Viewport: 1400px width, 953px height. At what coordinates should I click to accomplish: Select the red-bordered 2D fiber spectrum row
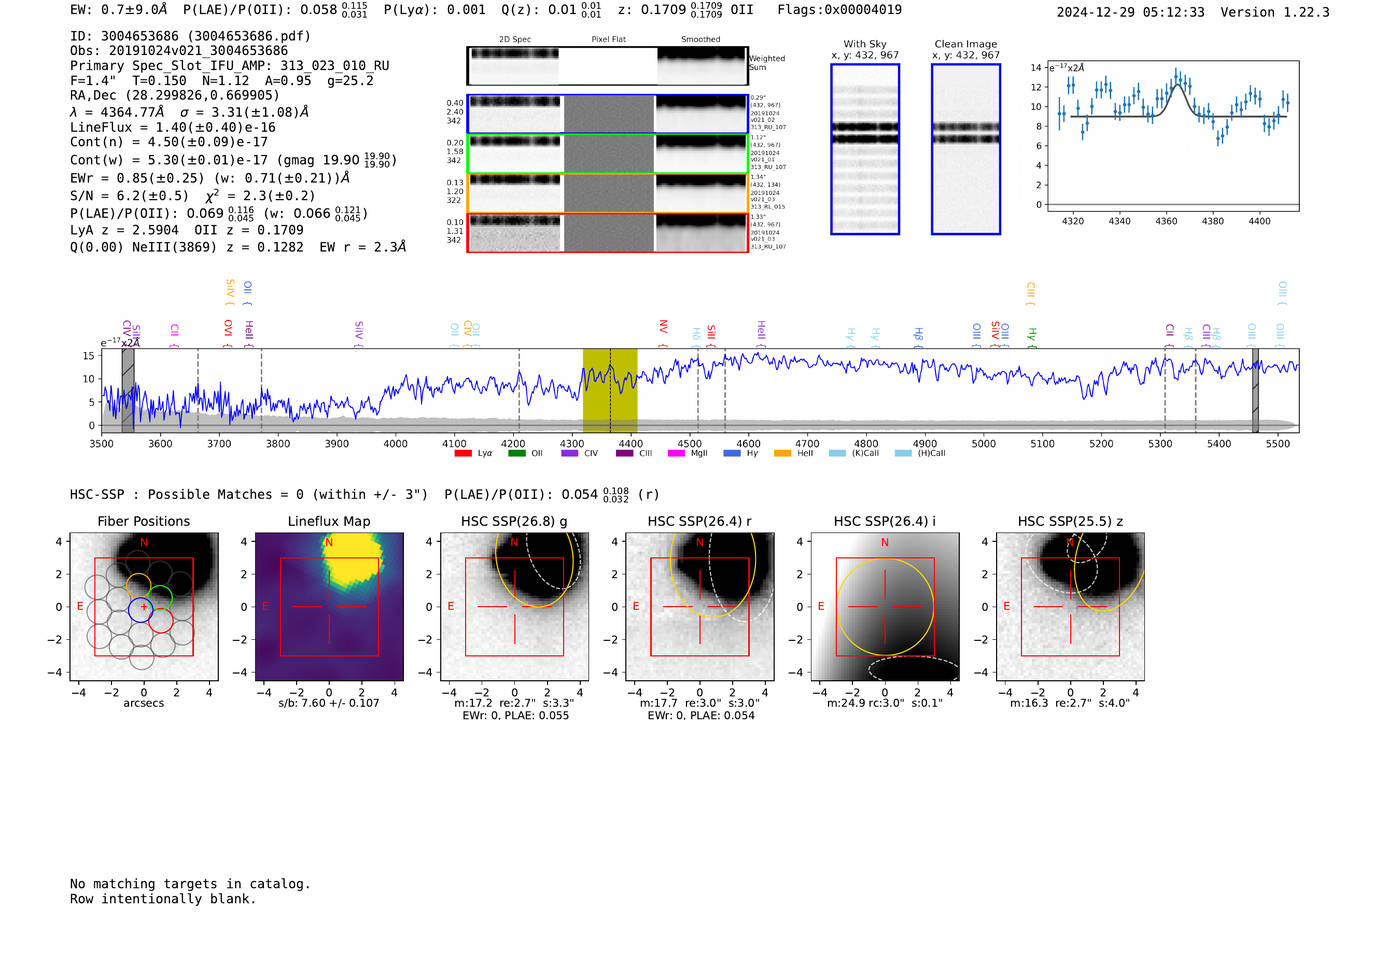[x=608, y=232]
